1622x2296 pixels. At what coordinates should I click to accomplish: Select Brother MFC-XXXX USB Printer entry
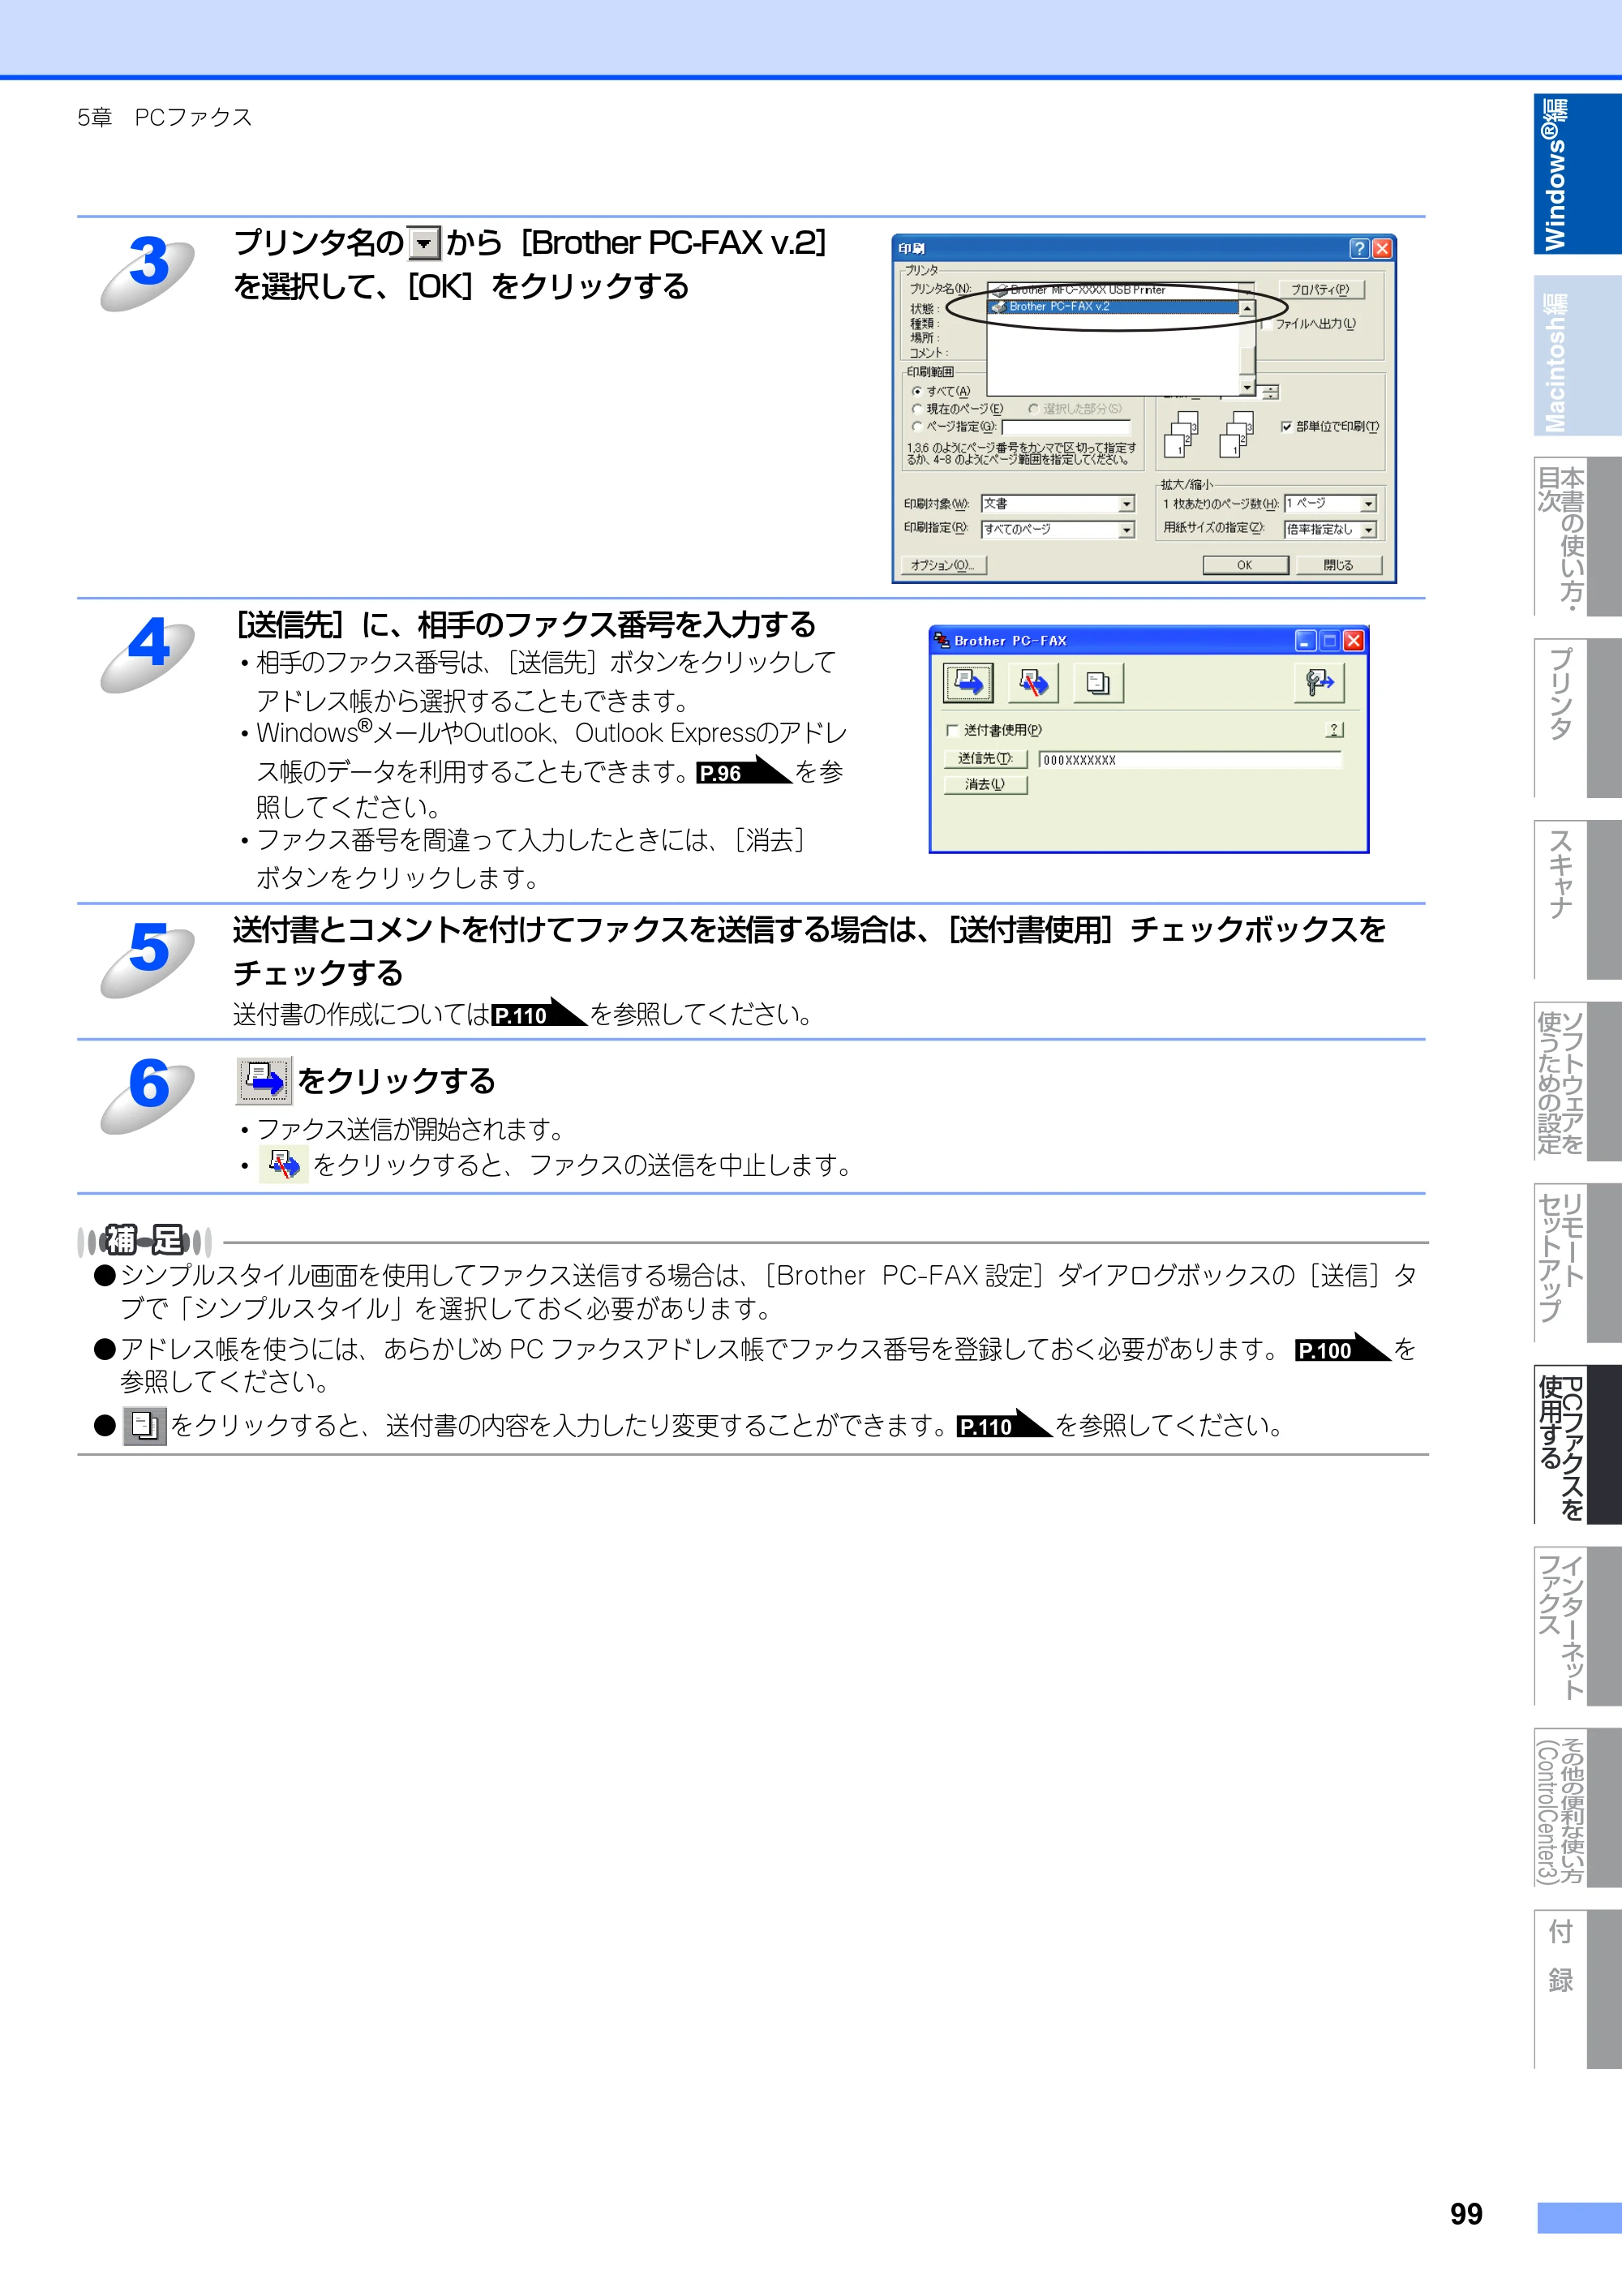1113,290
